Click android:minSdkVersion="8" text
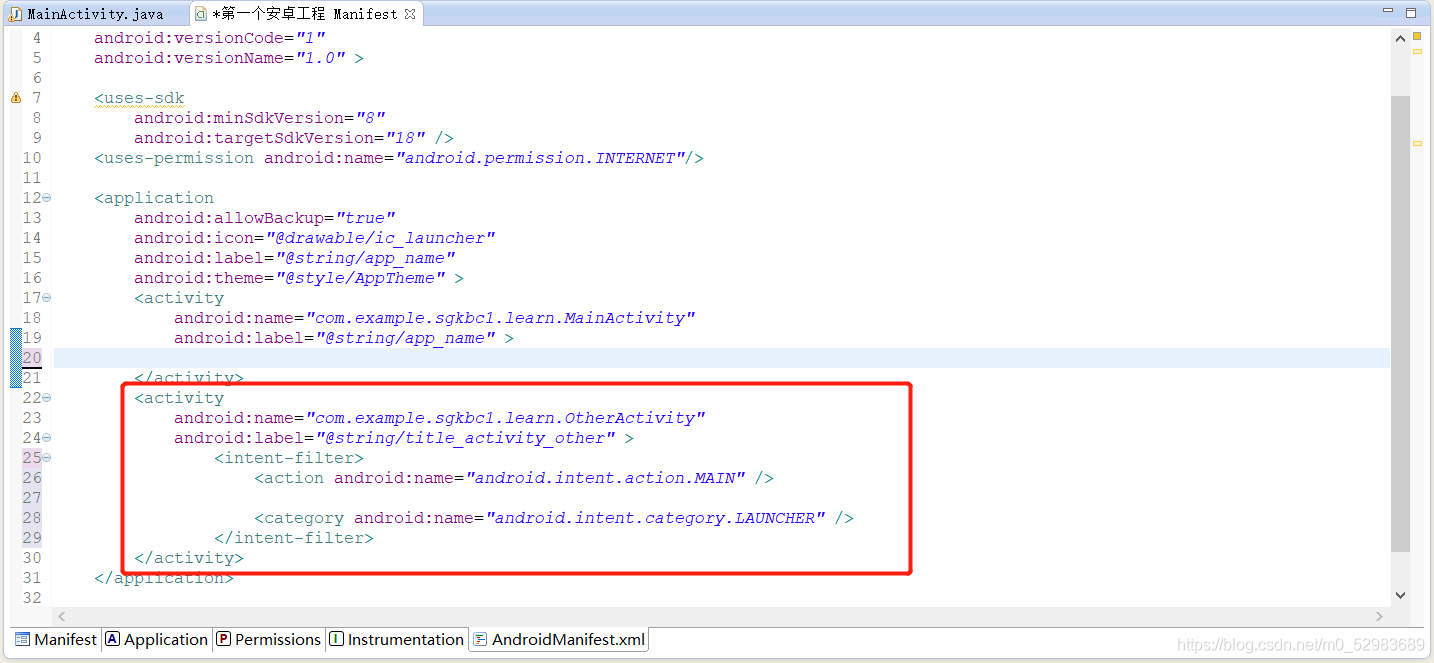1434x663 pixels. 260,118
